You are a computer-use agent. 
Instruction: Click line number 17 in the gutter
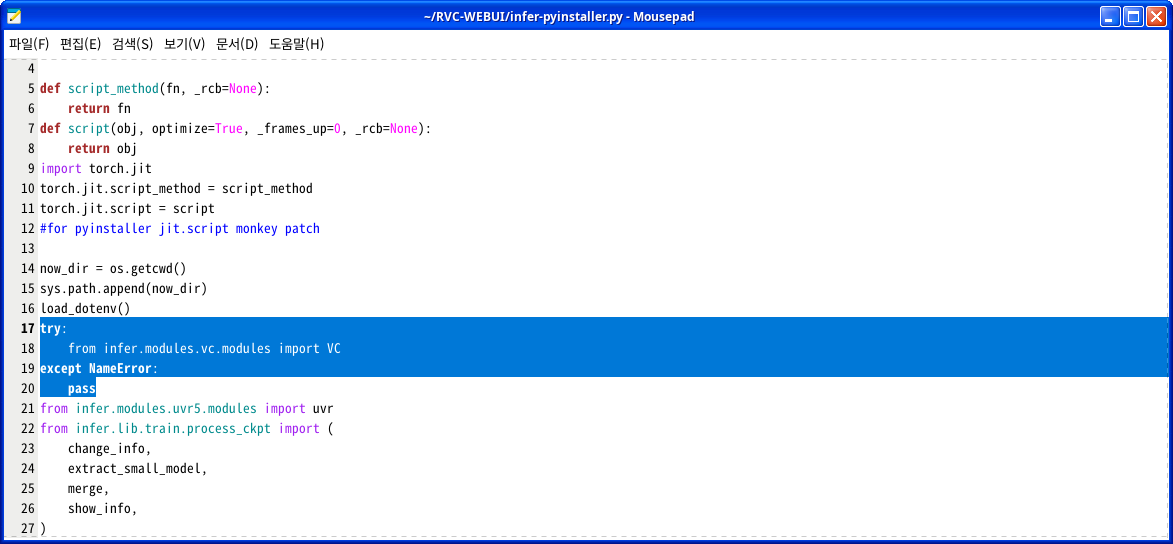point(28,328)
